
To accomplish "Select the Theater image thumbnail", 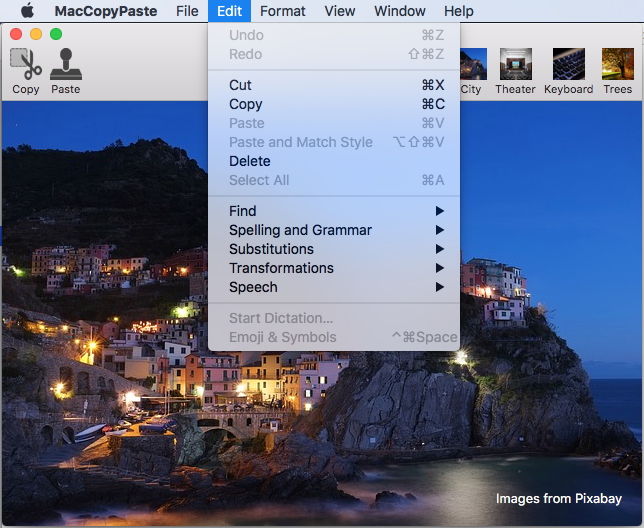I will (516, 64).
